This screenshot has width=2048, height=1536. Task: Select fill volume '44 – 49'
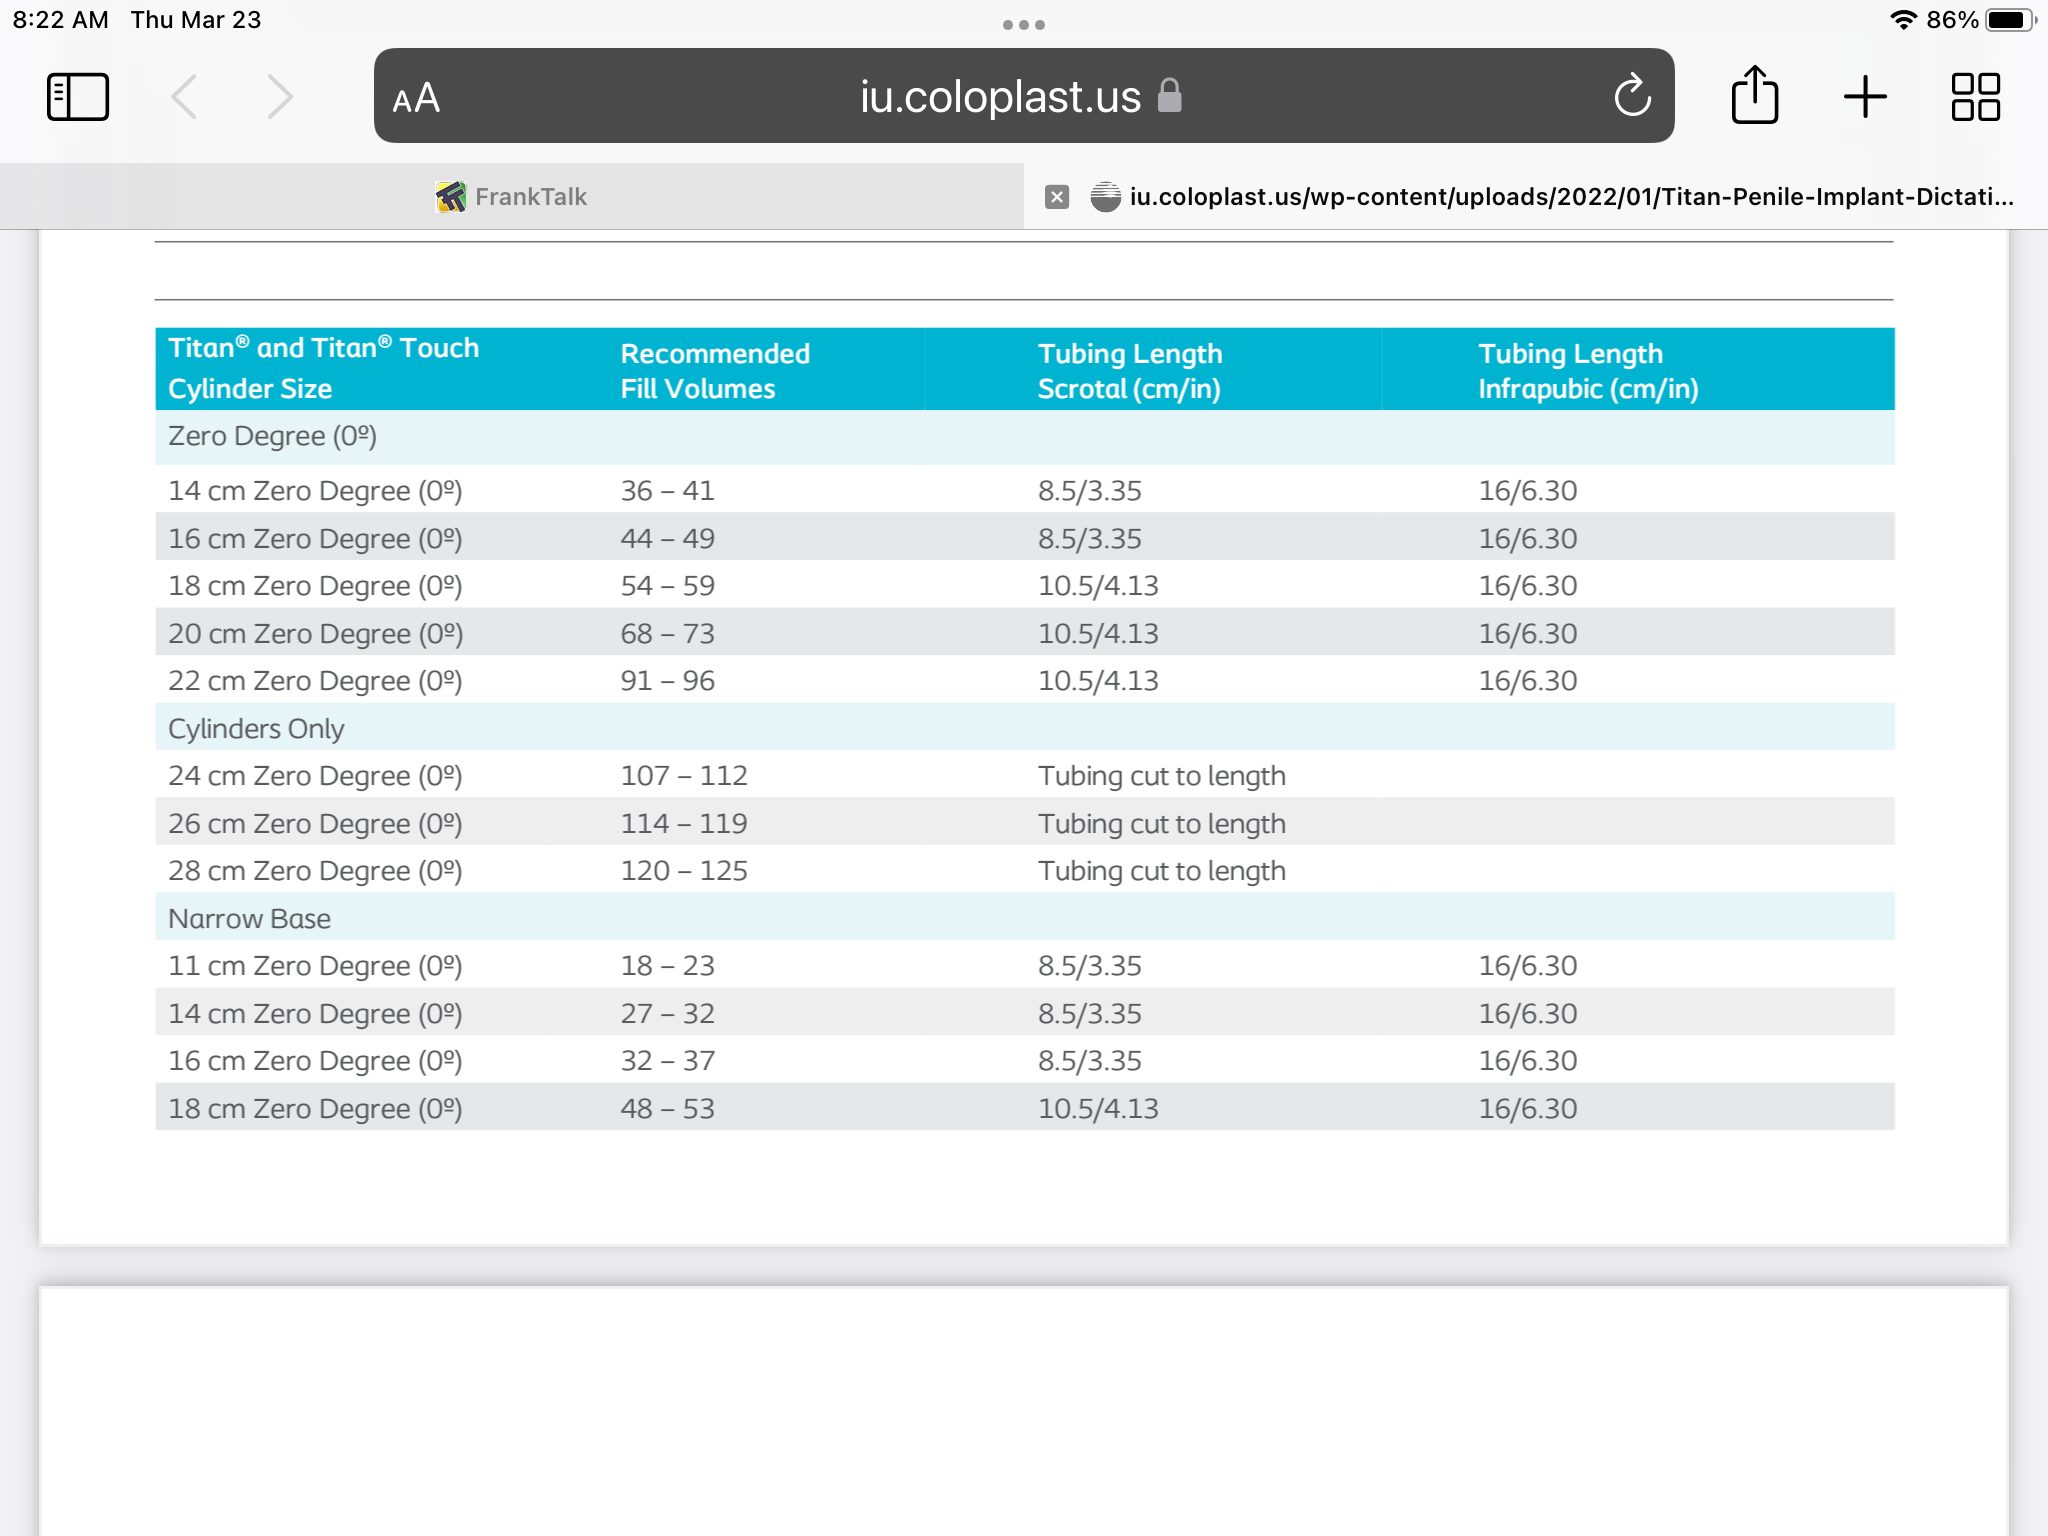point(667,539)
